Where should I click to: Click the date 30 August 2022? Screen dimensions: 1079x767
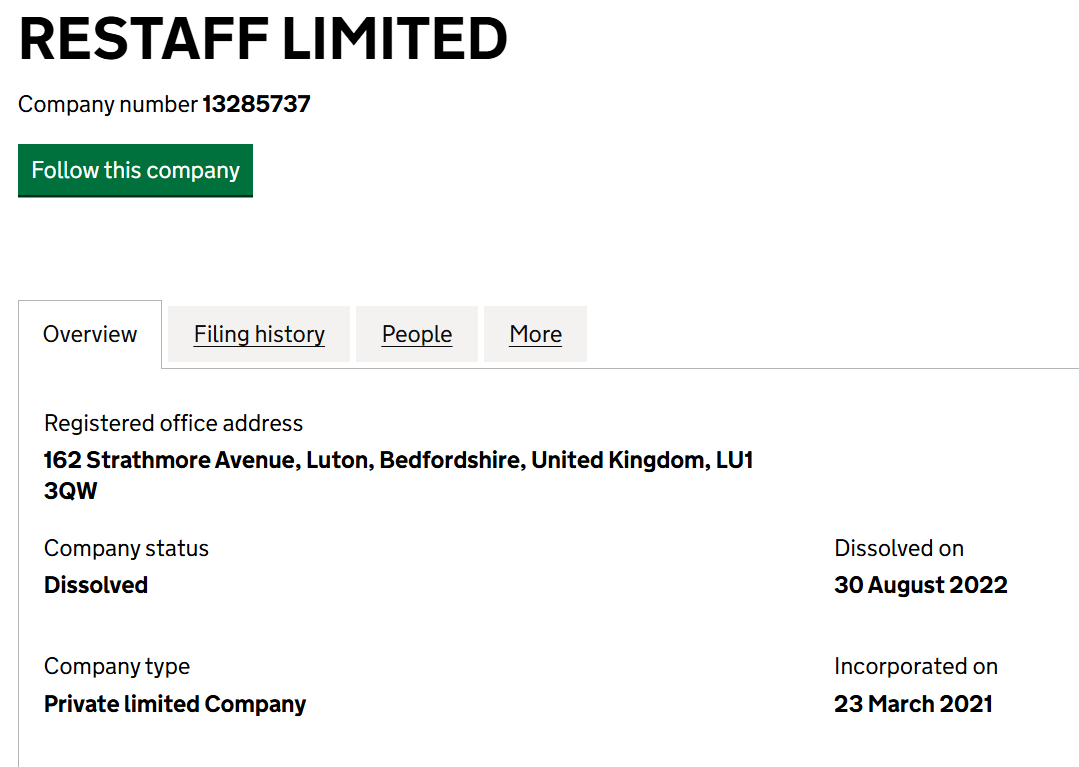921,585
